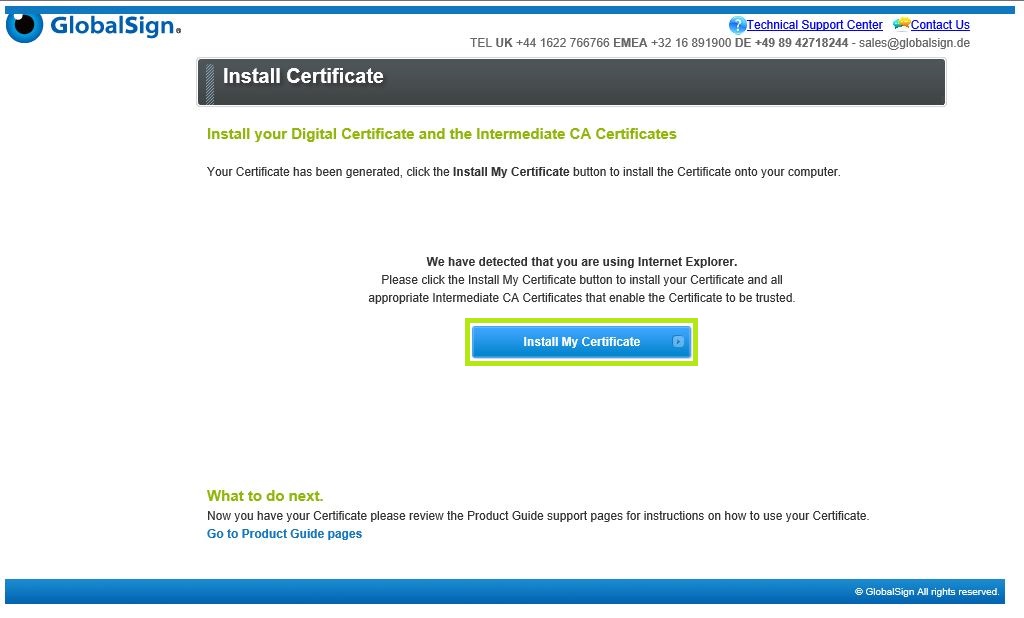Click the GlobalSign All rights reserved footer text
The height and width of the screenshot is (618, 1024).
(926, 592)
